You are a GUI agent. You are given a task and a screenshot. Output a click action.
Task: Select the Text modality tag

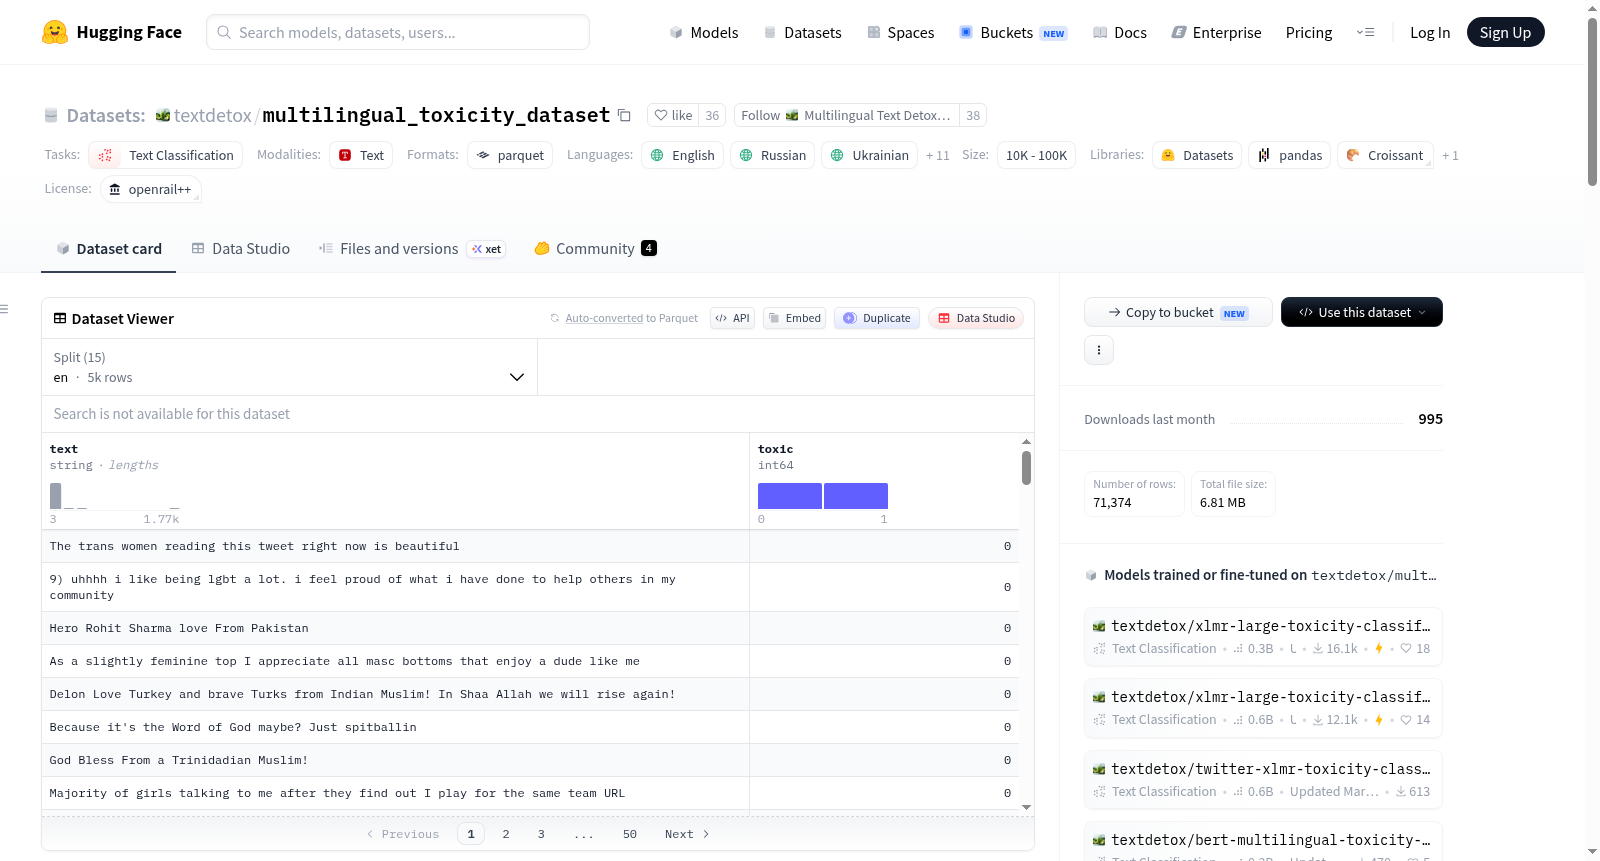coord(361,155)
